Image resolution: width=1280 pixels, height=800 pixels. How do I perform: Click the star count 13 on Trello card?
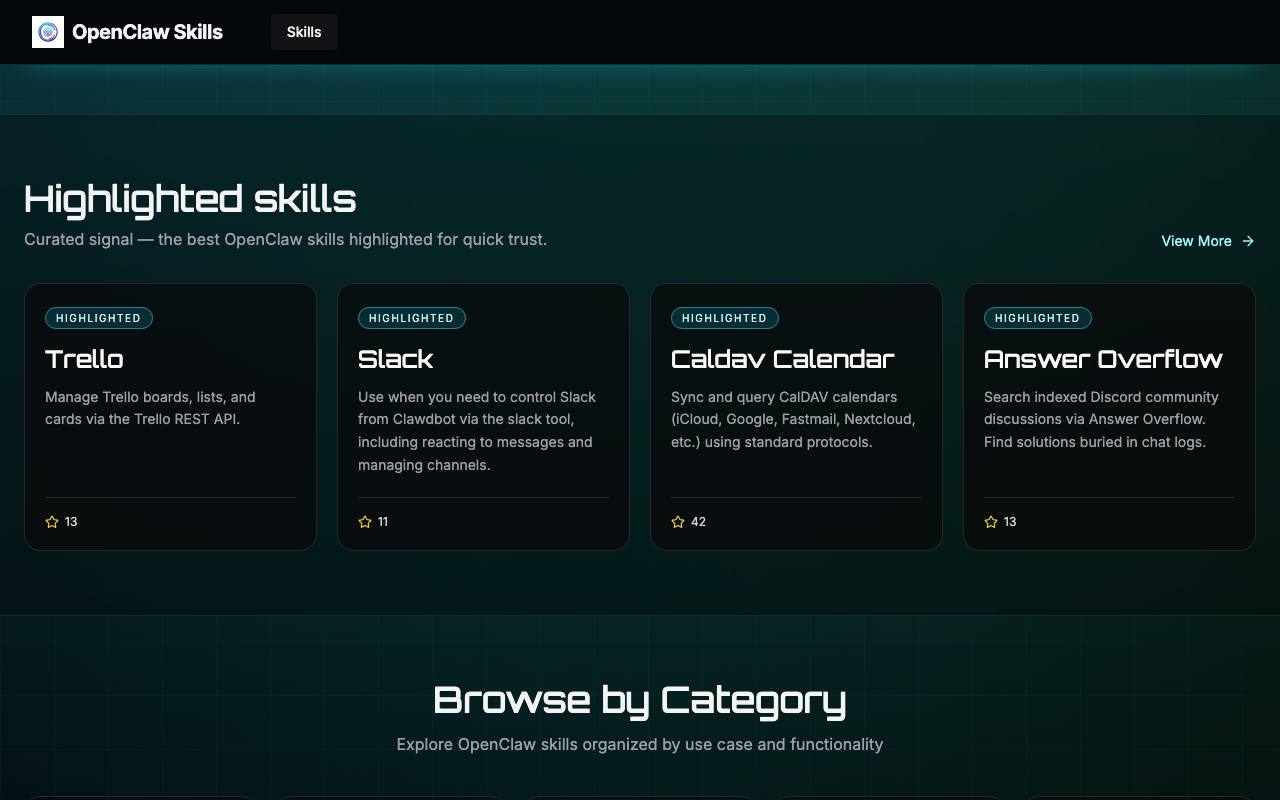pos(71,522)
